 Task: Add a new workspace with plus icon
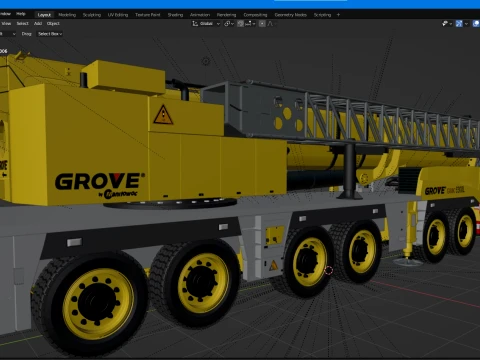[338, 15]
